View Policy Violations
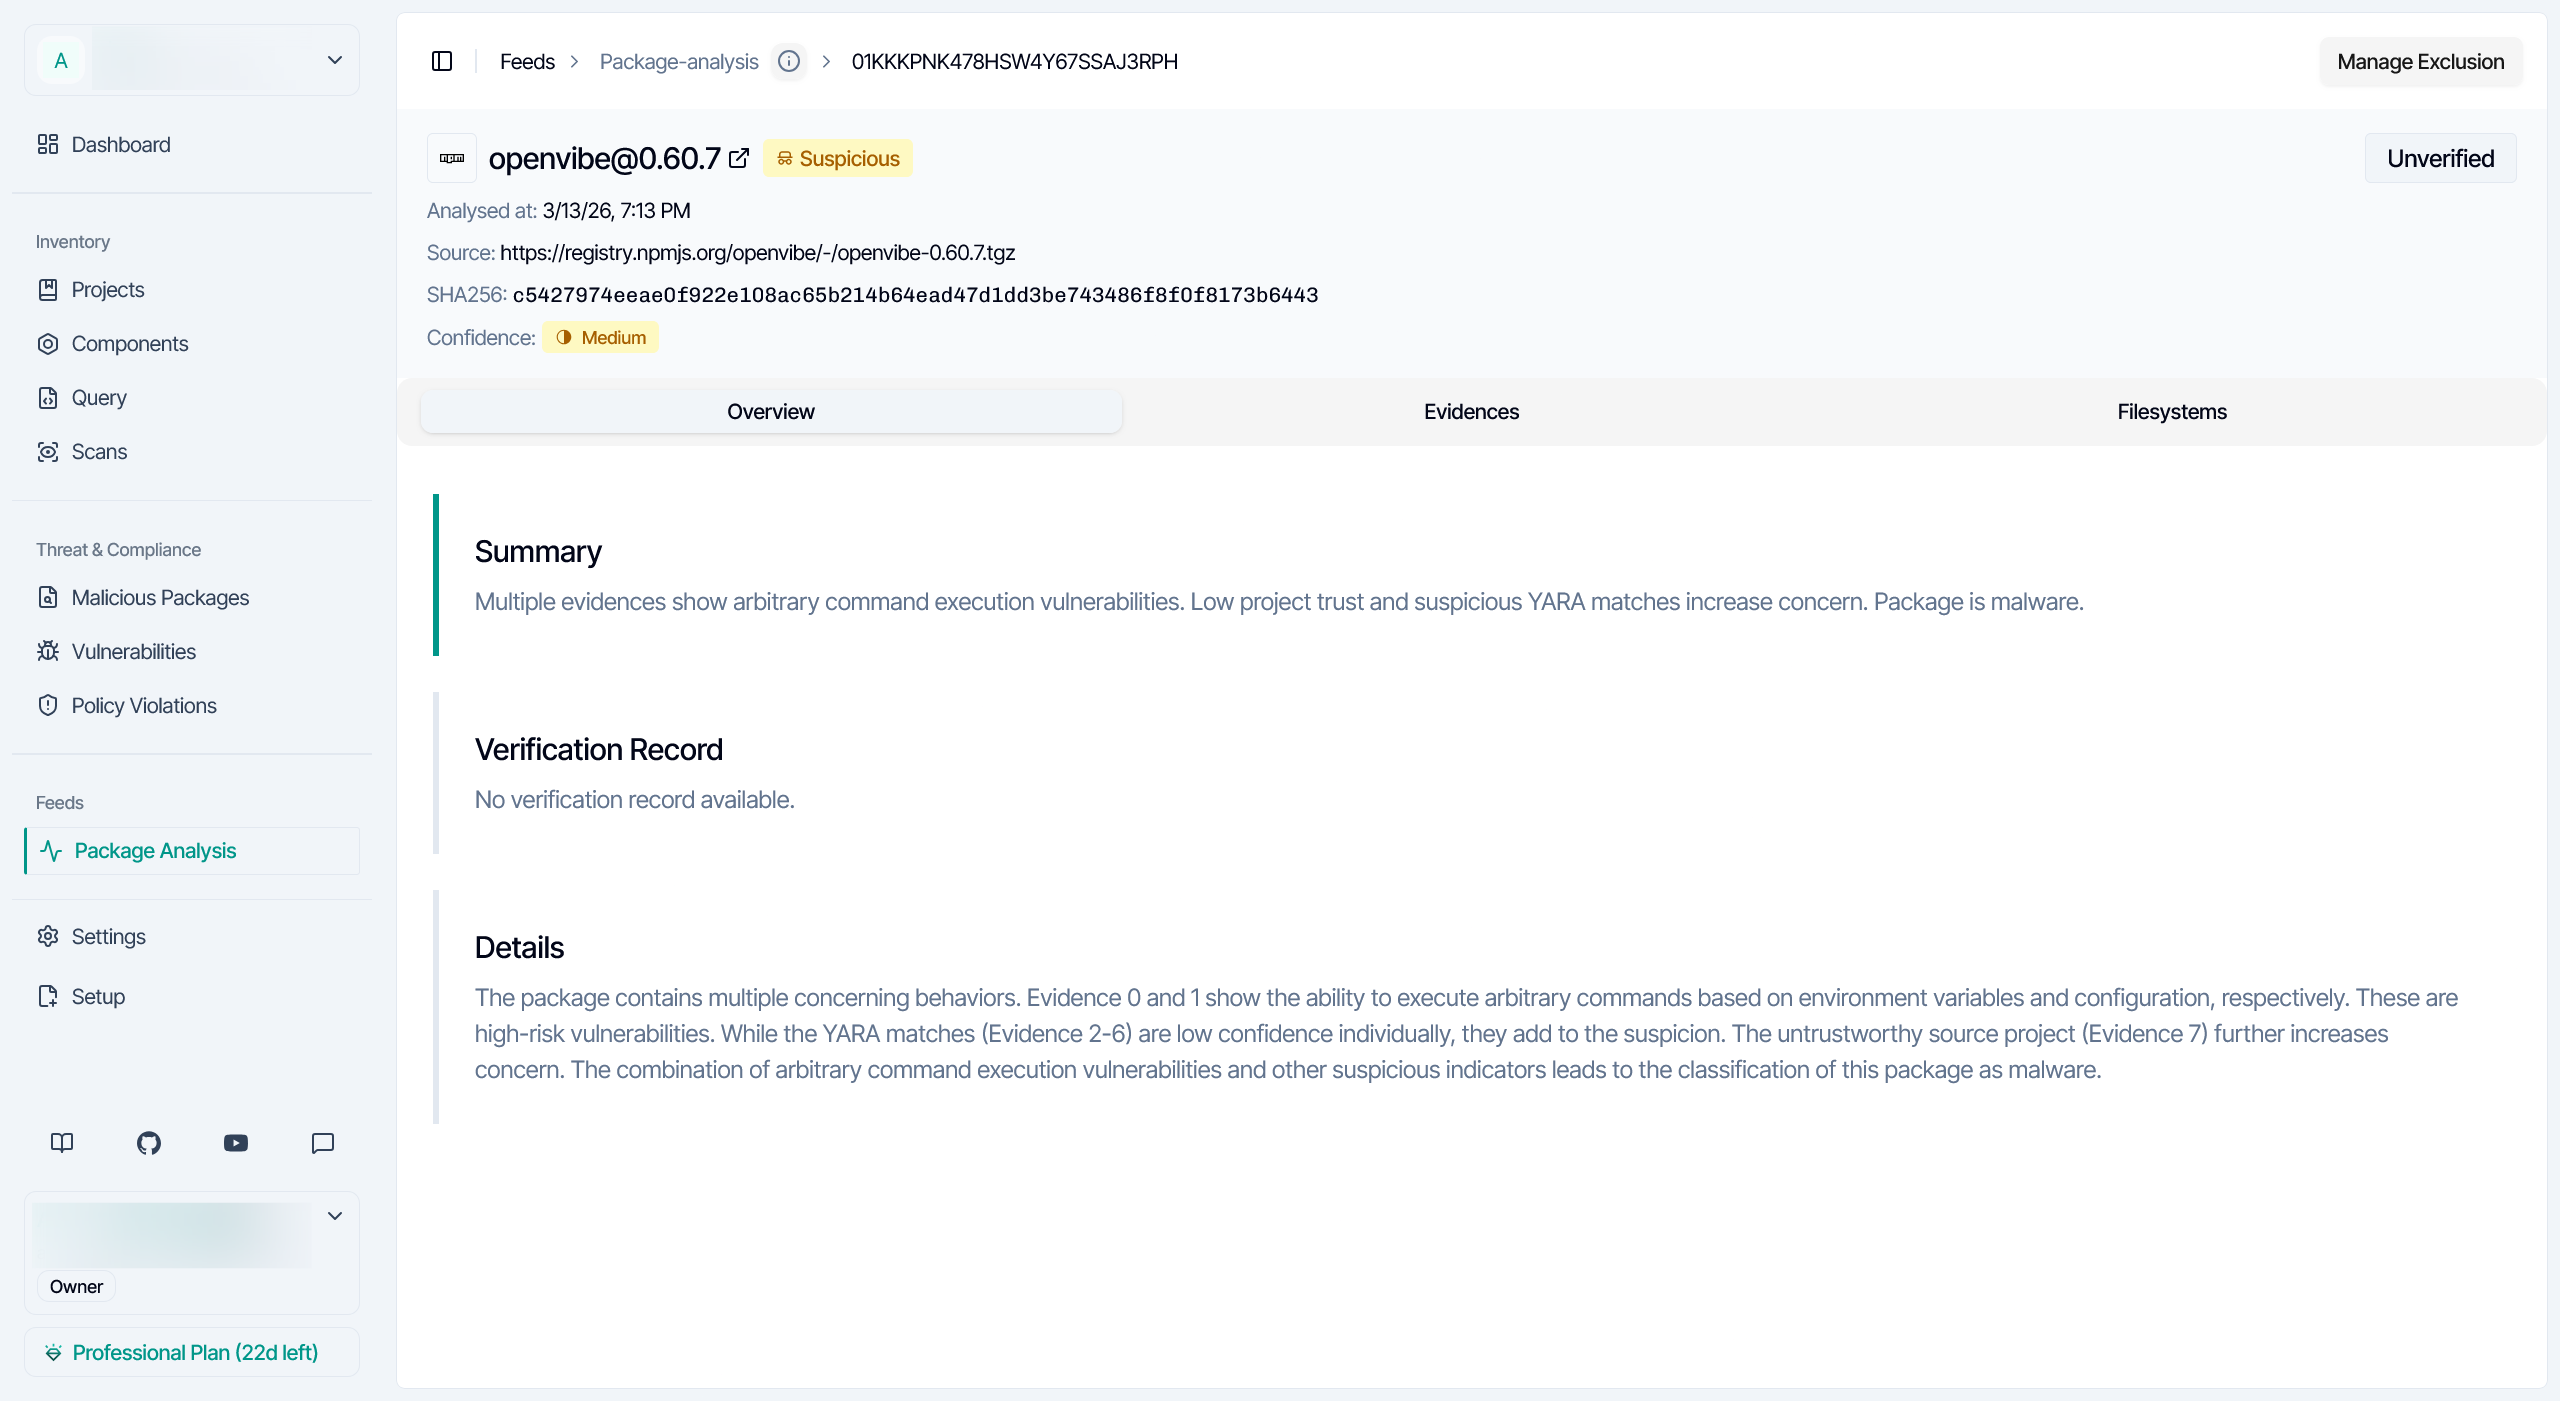Image resolution: width=2560 pixels, height=1401 pixels. (x=144, y=705)
